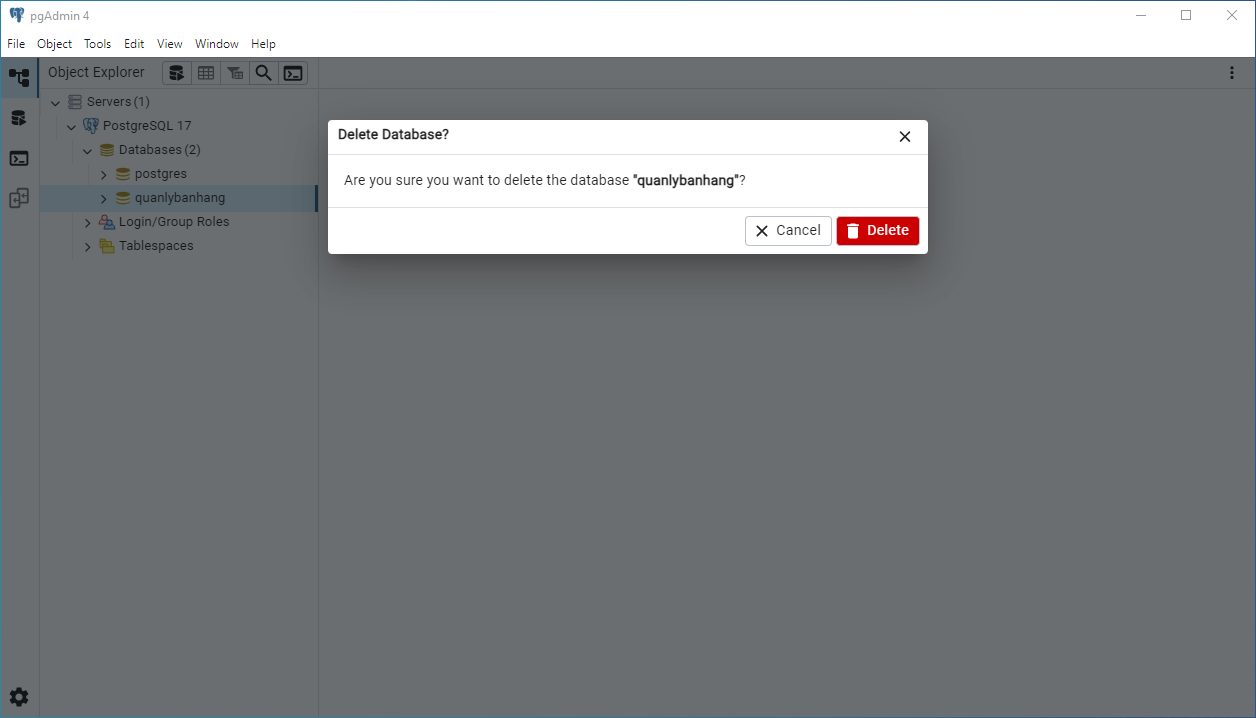
Task: Open PSQL workspace terminal icon in left sidebar
Action: [x=19, y=158]
